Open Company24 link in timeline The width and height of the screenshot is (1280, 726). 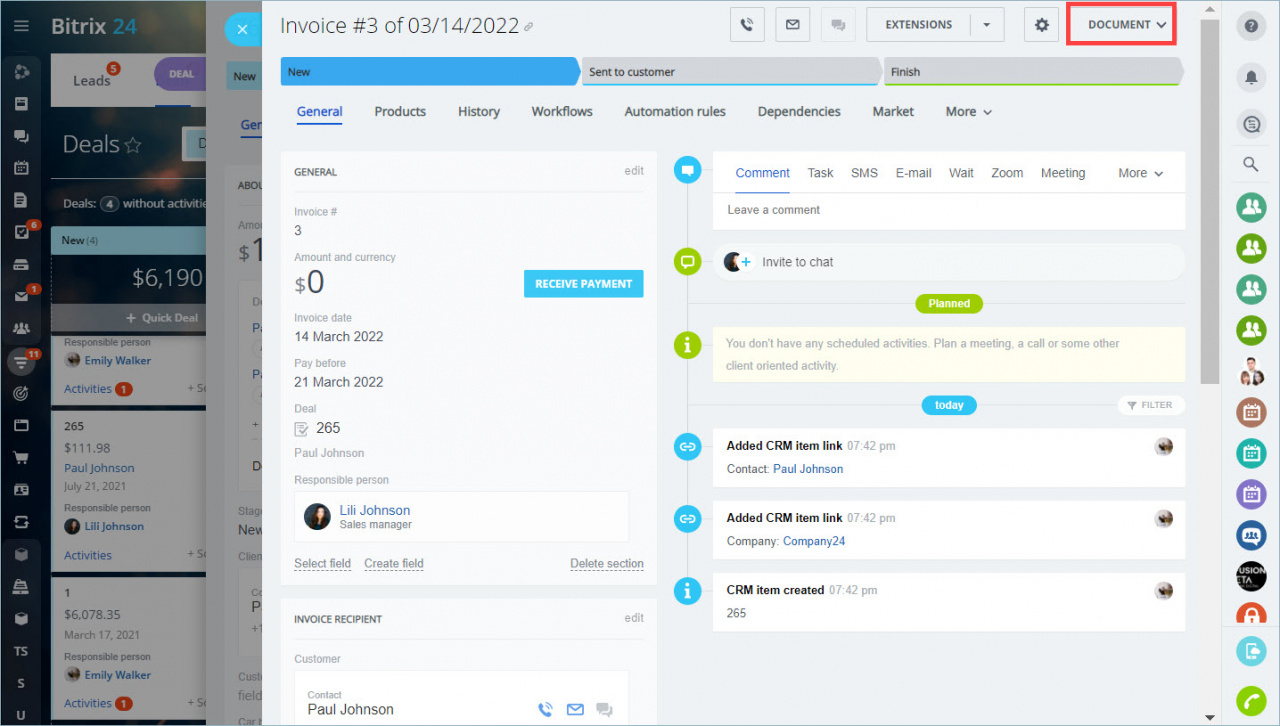tap(814, 541)
